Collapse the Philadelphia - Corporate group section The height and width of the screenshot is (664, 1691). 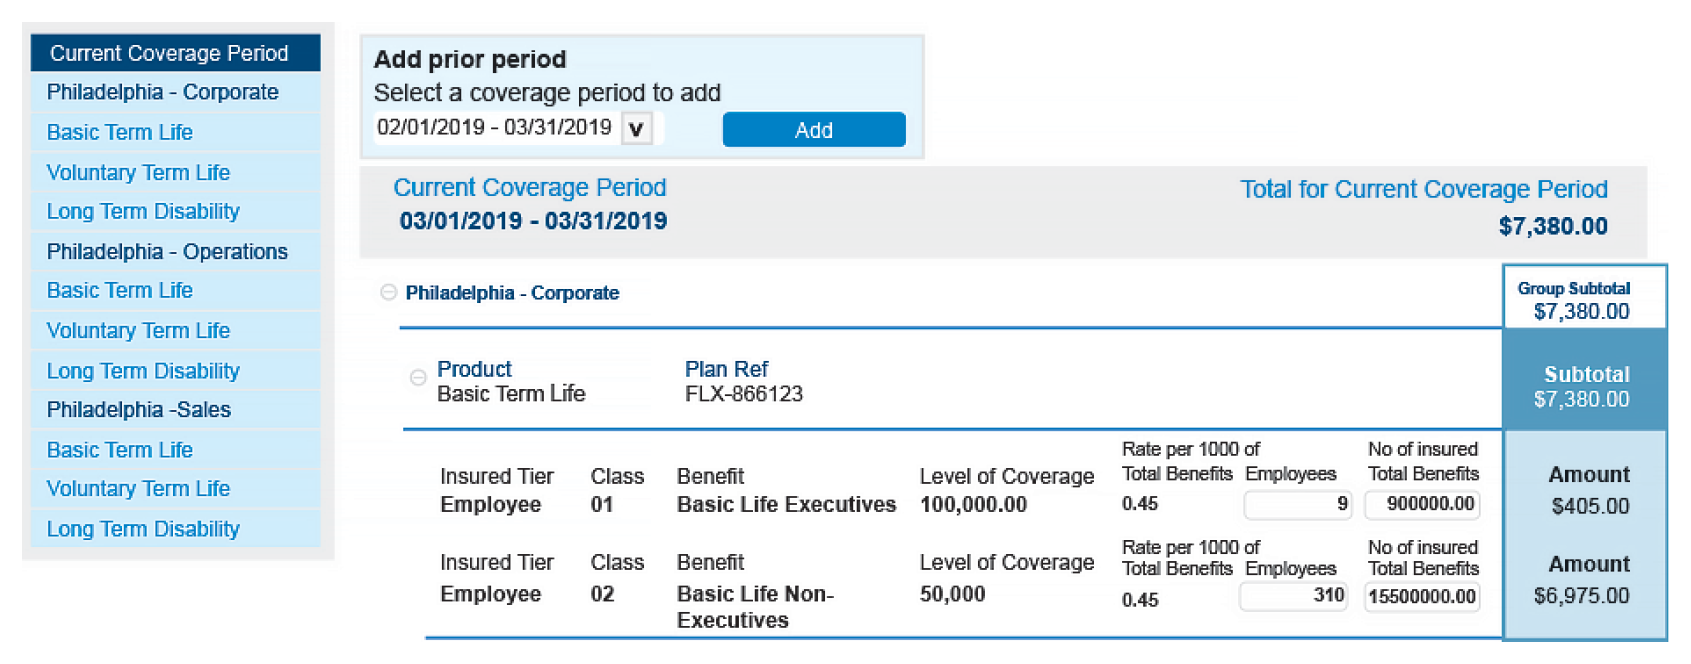click(x=388, y=292)
